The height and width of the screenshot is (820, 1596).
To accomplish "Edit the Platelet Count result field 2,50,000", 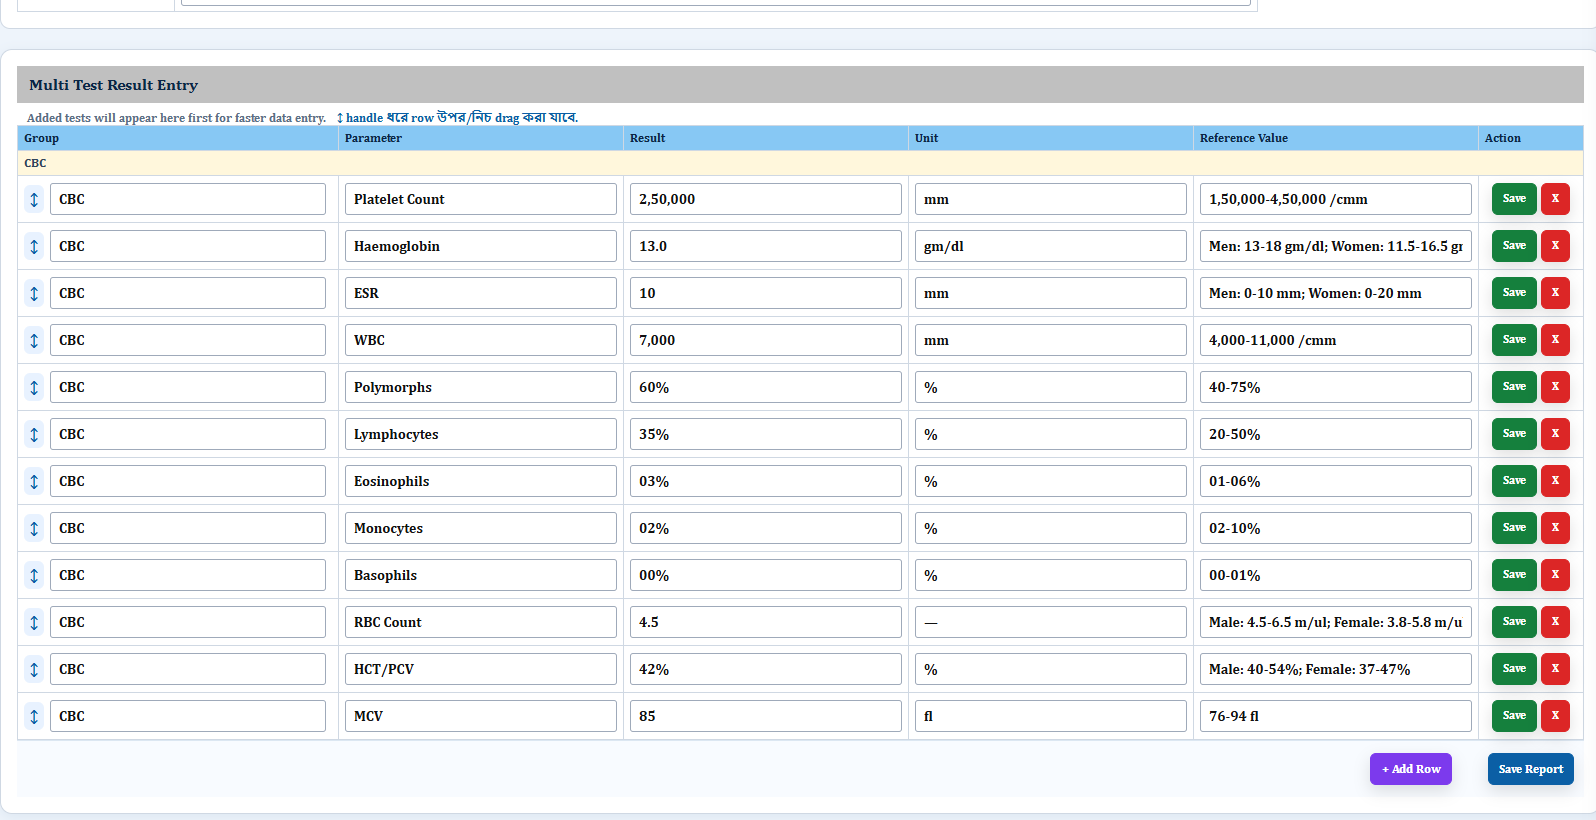I will click(766, 199).
